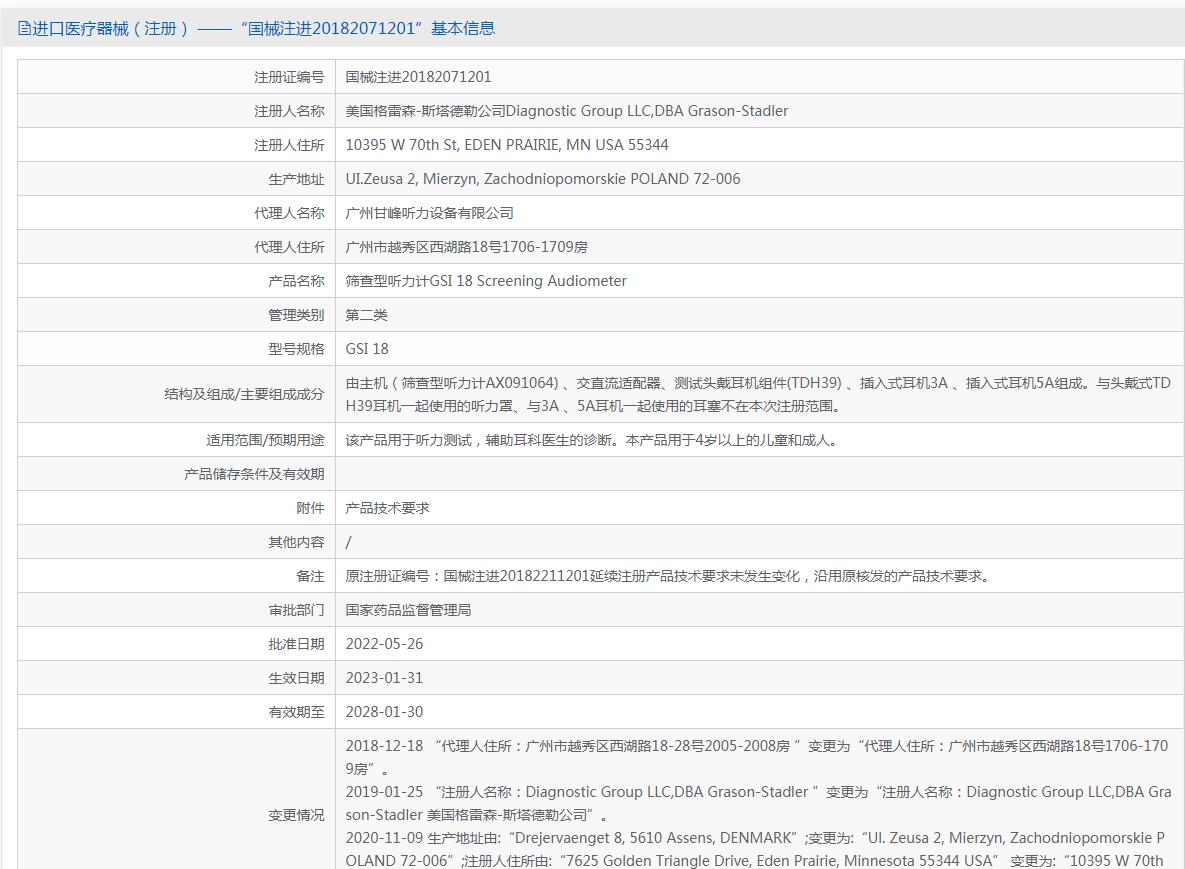Click the label 注册证编号
This screenshot has width=1185, height=869.
(289, 77)
